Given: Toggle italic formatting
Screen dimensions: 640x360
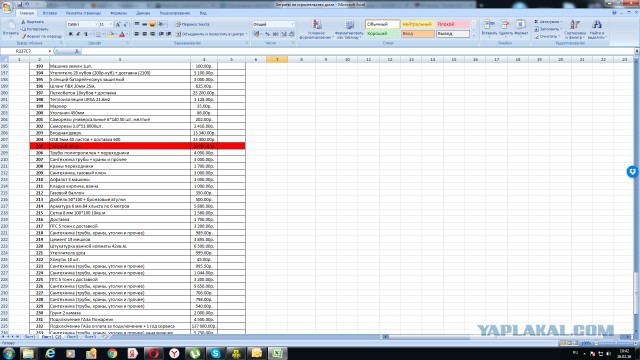Looking at the screenshot, I should click(x=78, y=34).
